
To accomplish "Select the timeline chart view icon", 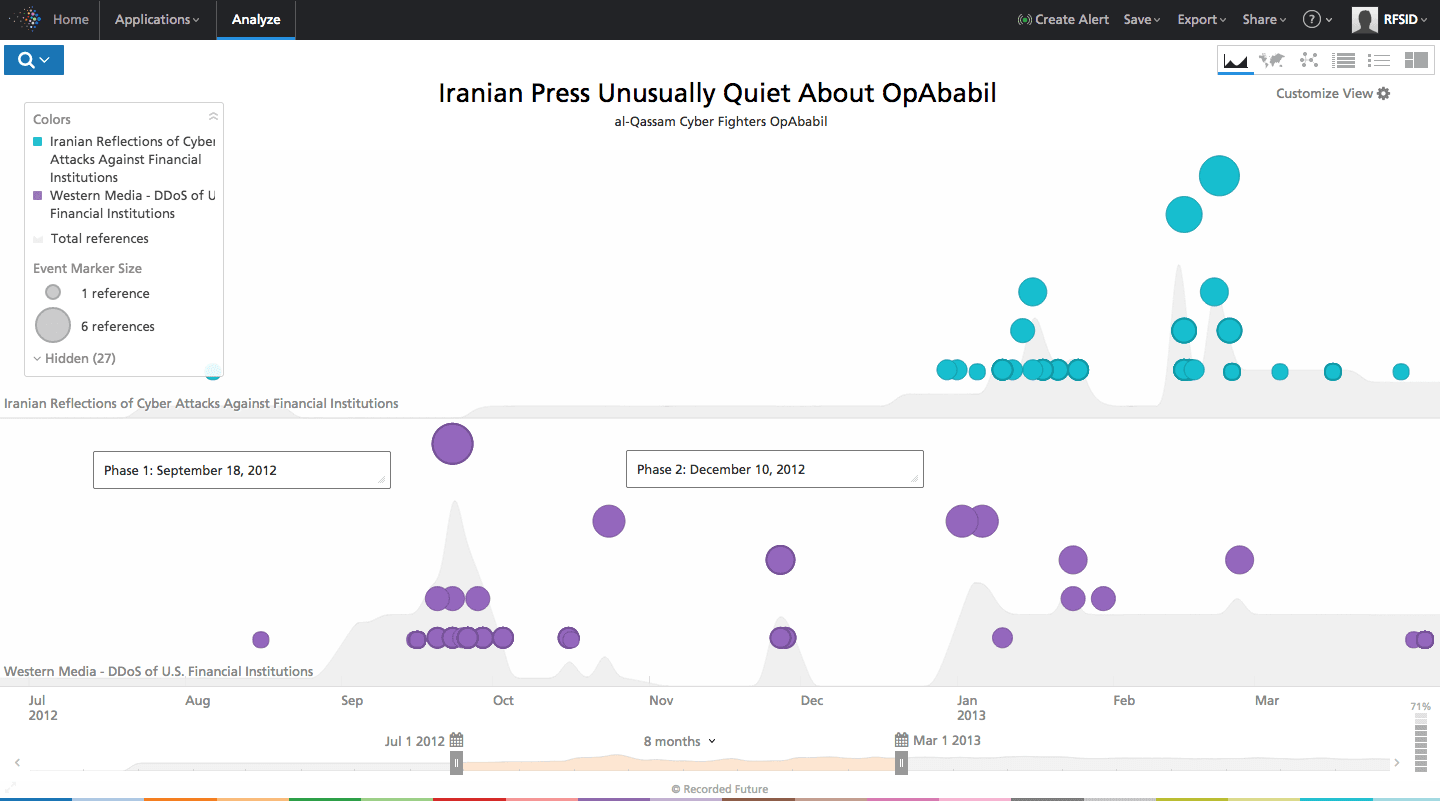I will (1236, 60).
